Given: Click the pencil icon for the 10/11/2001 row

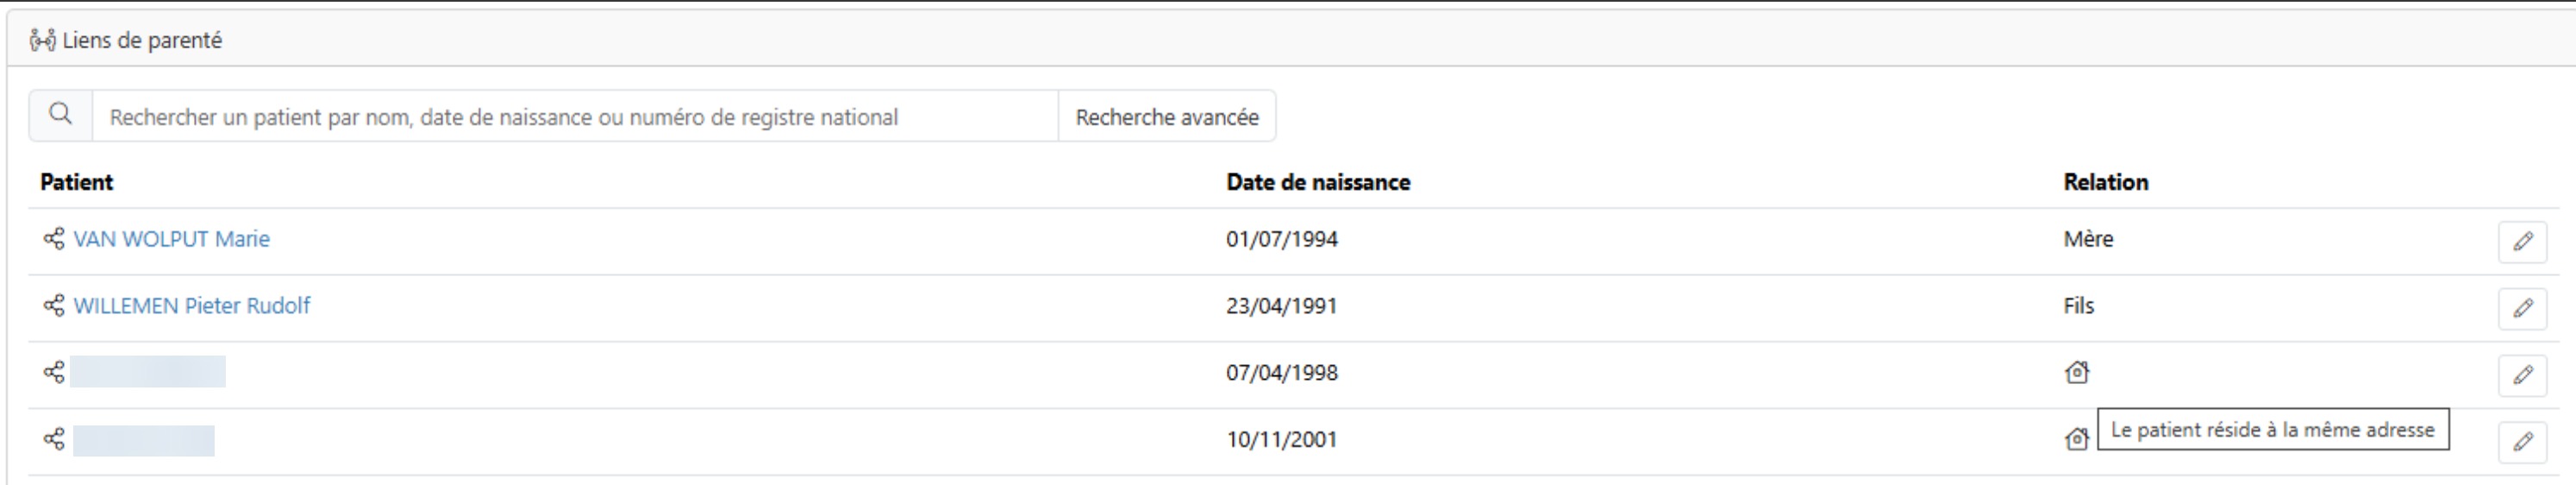Looking at the screenshot, I should [x=2522, y=442].
